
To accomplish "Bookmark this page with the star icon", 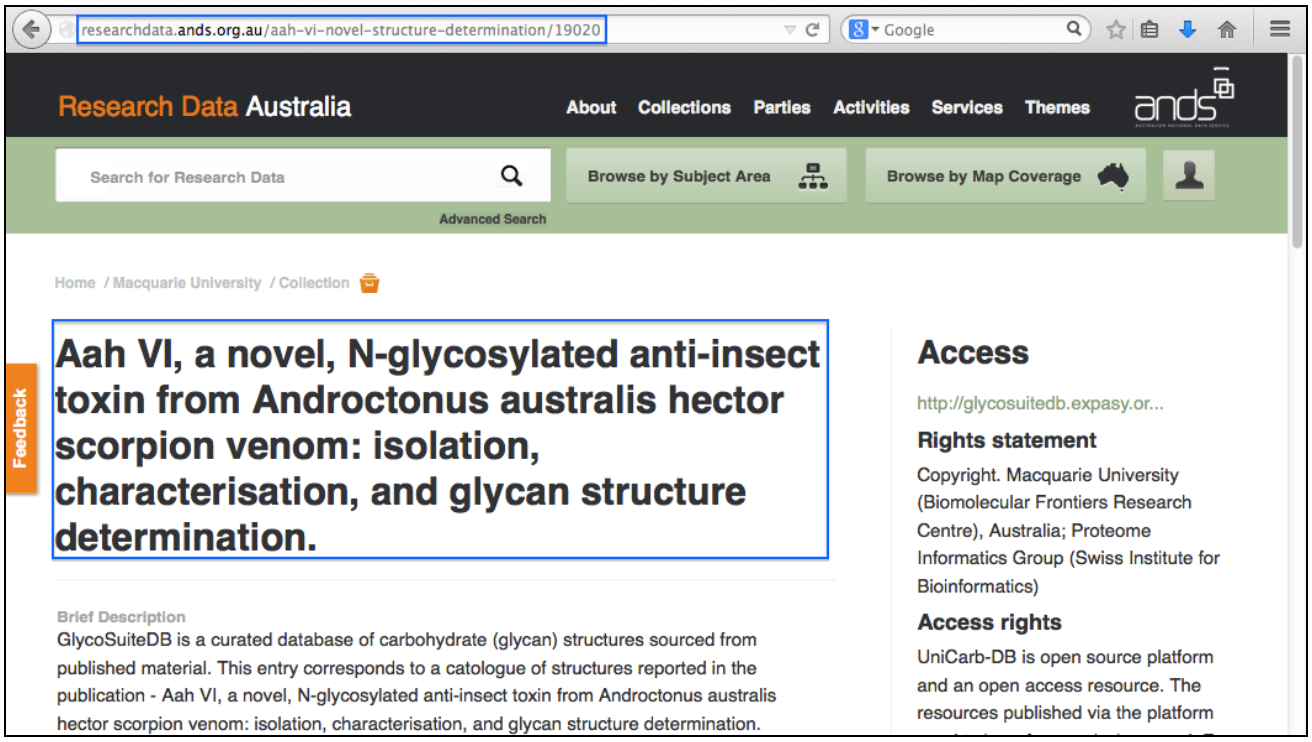I will 1116,30.
